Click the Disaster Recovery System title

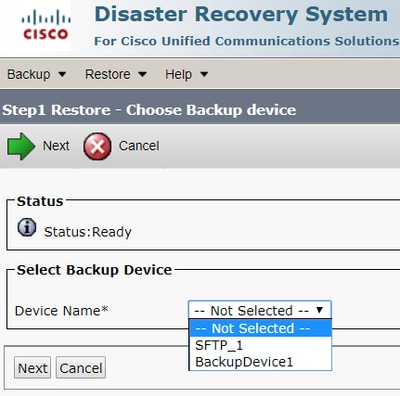click(x=241, y=15)
